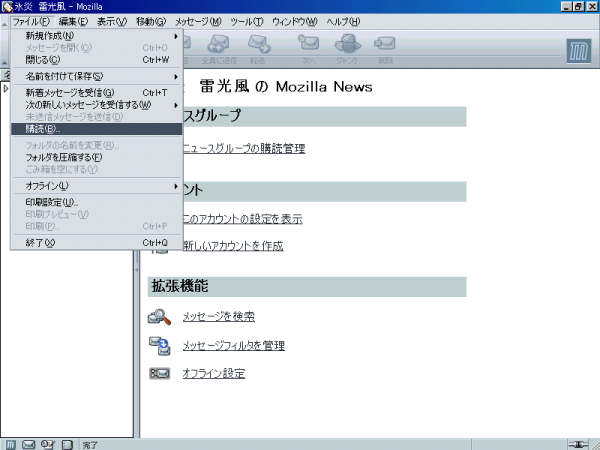Expand 次の新しいメッセージを受信する(W) submenu
This screenshot has width=600, height=450.
[97, 105]
